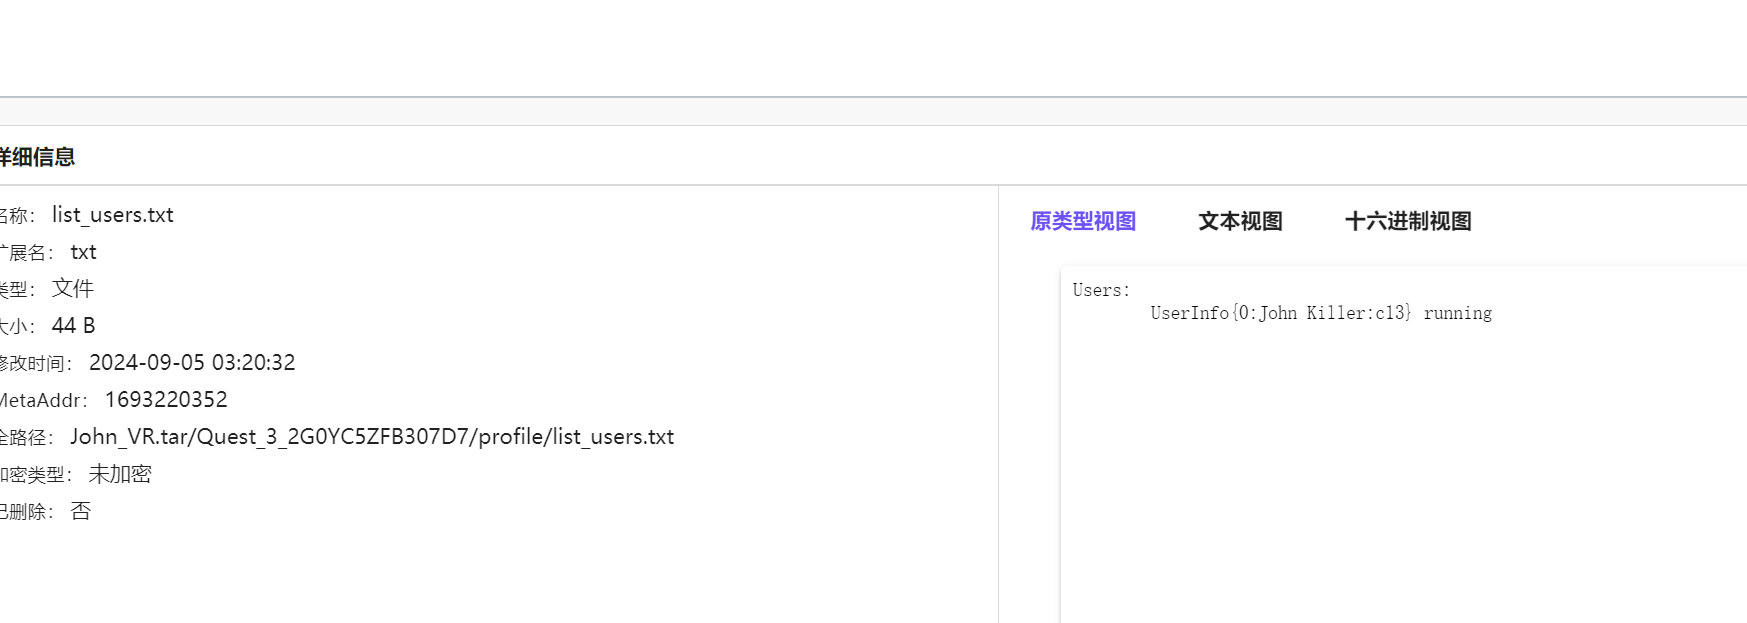Image resolution: width=1747 pixels, height=623 pixels.
Task: Click the deleted value 否
Action: click(x=81, y=511)
